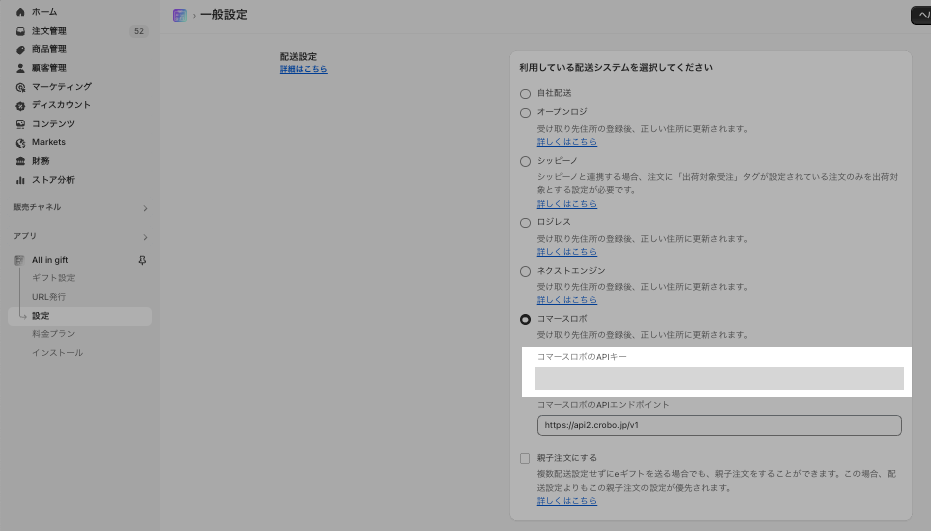Choose the ネクストエンジン radio option
931x531 pixels.
pyautogui.click(x=525, y=271)
